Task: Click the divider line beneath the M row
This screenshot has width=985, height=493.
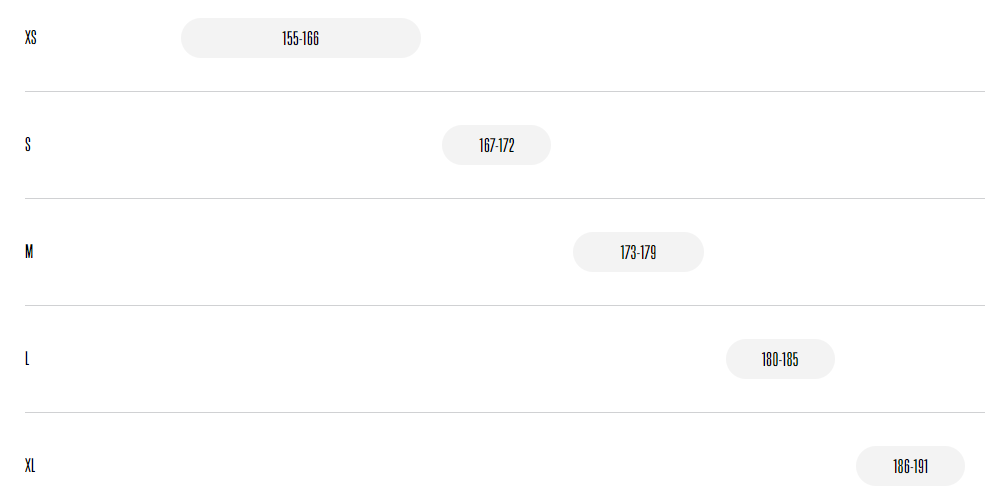Action: tap(505, 306)
